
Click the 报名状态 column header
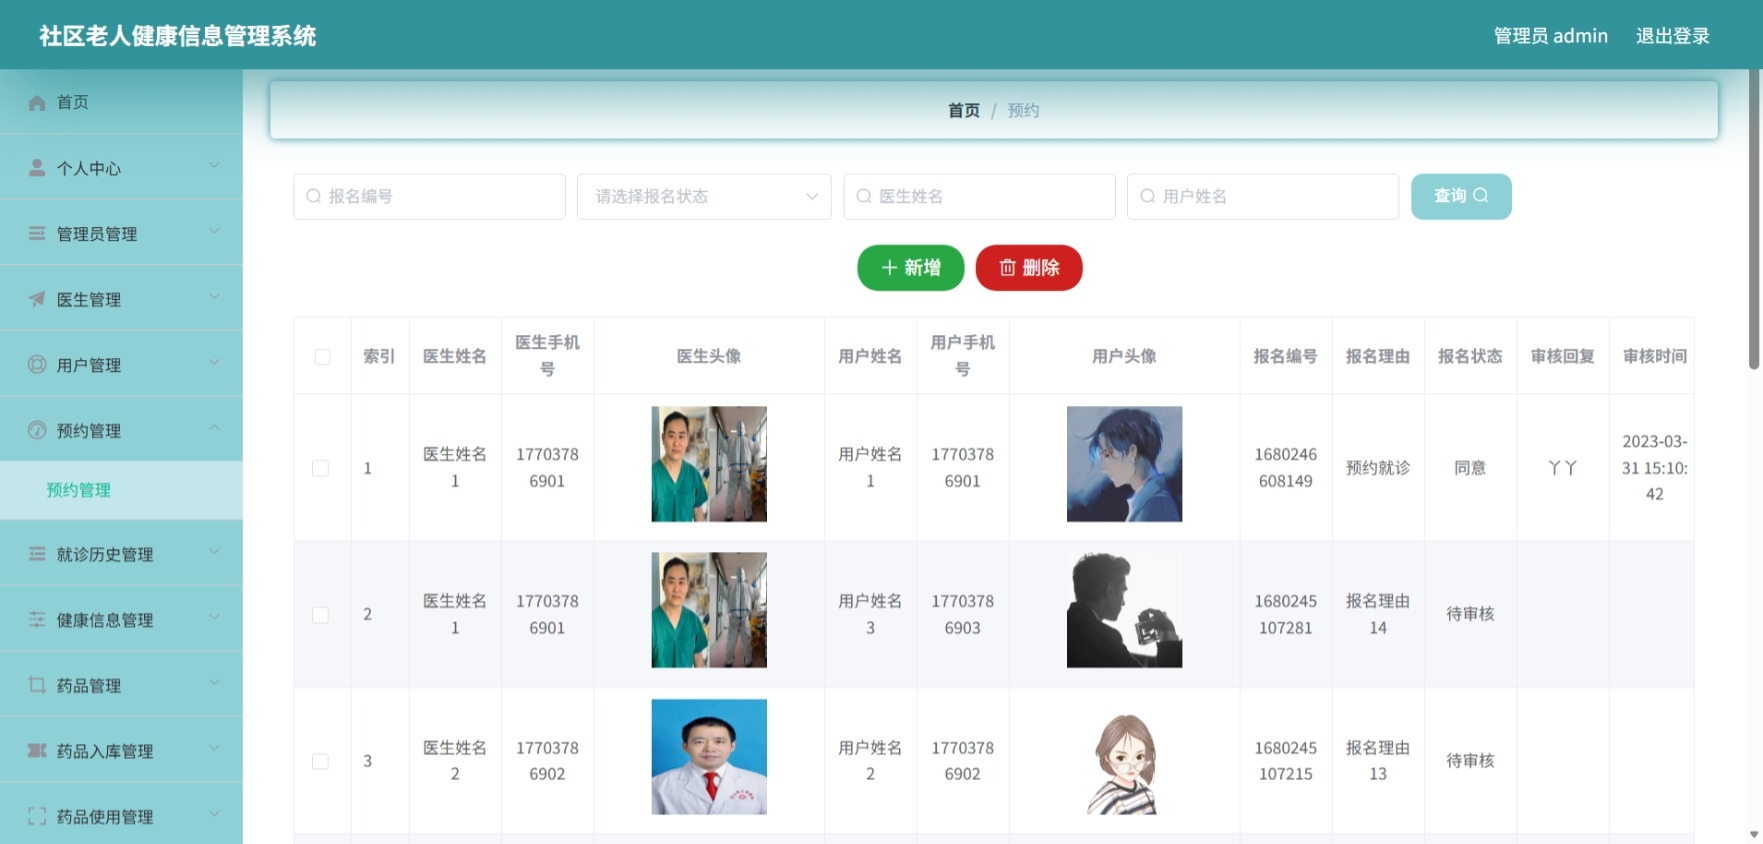point(1470,356)
